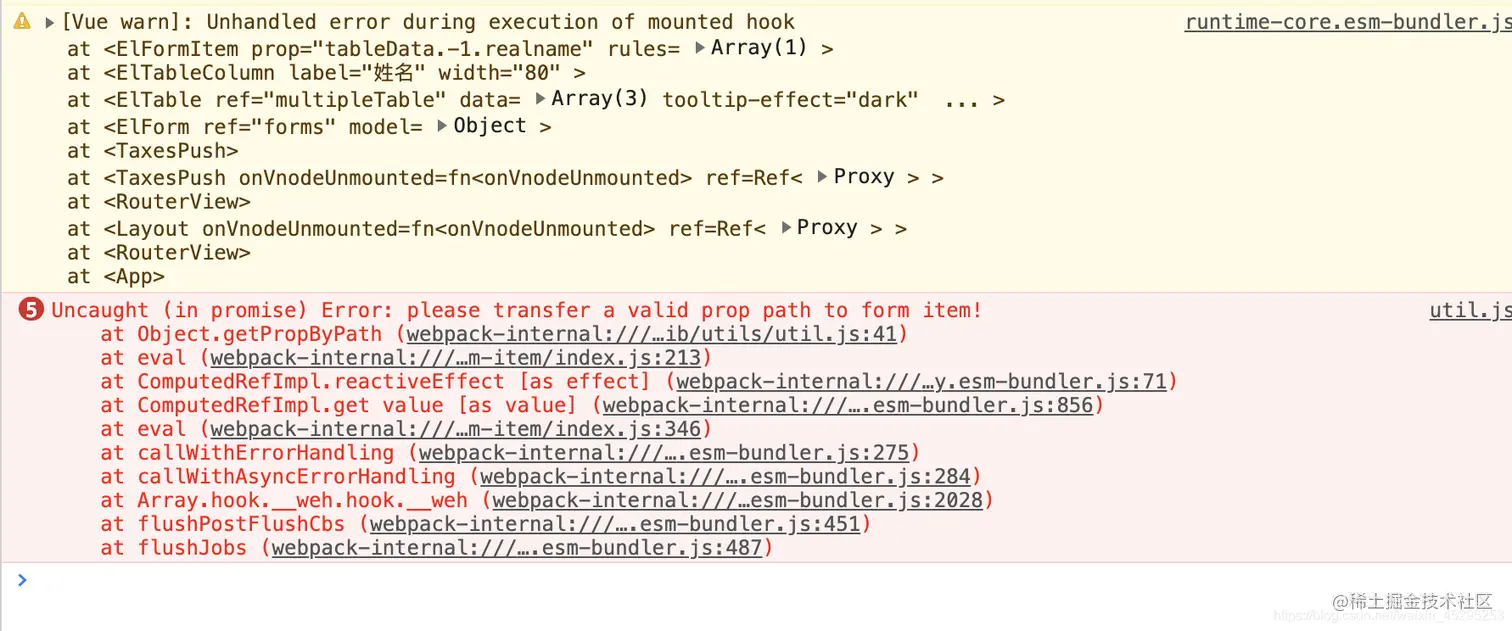Viewport: 1512px width, 631px height.
Task: Open the runtime-core.esm-bundler.js source link
Action: pyautogui.click(x=1348, y=22)
